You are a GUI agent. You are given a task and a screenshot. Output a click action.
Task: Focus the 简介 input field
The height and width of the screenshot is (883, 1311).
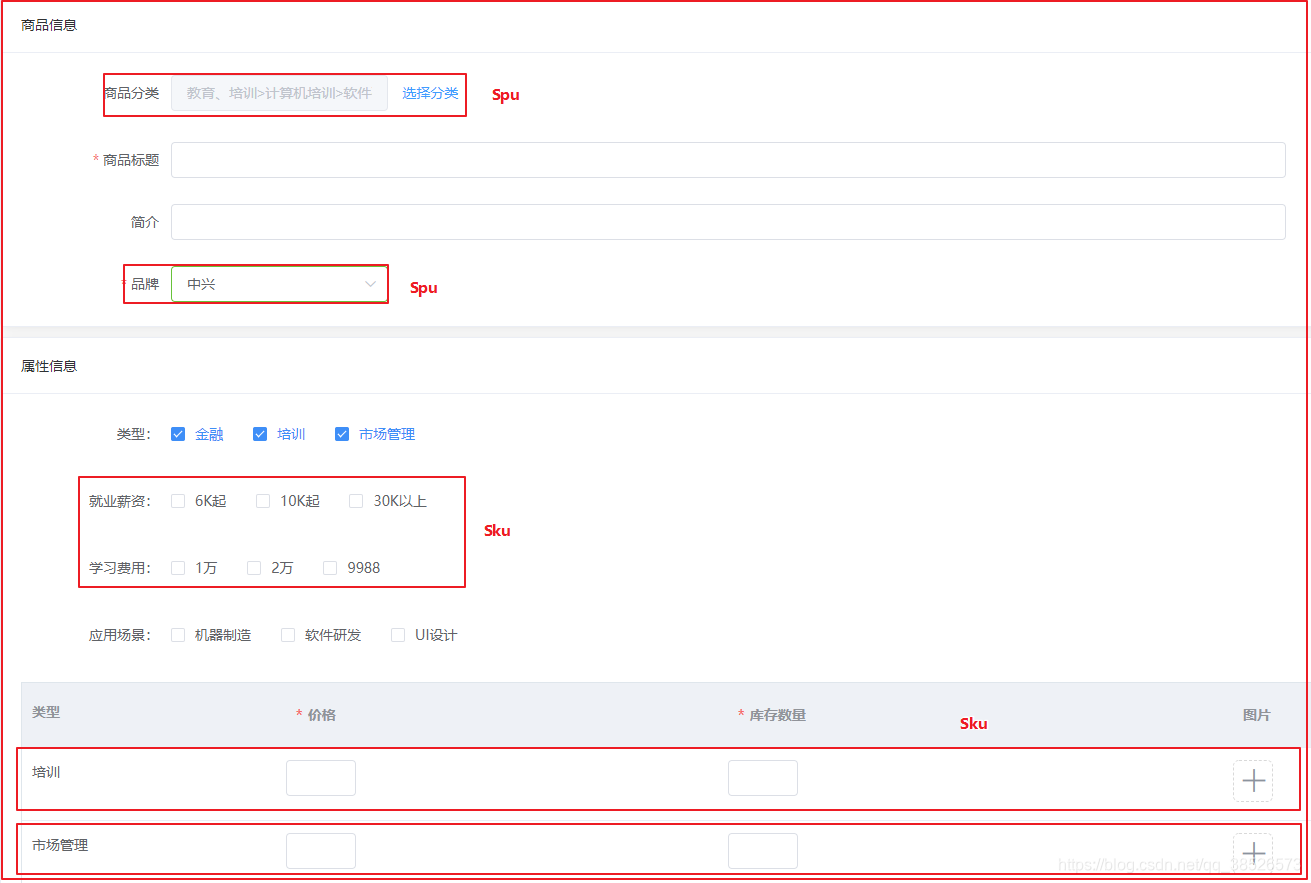point(728,222)
